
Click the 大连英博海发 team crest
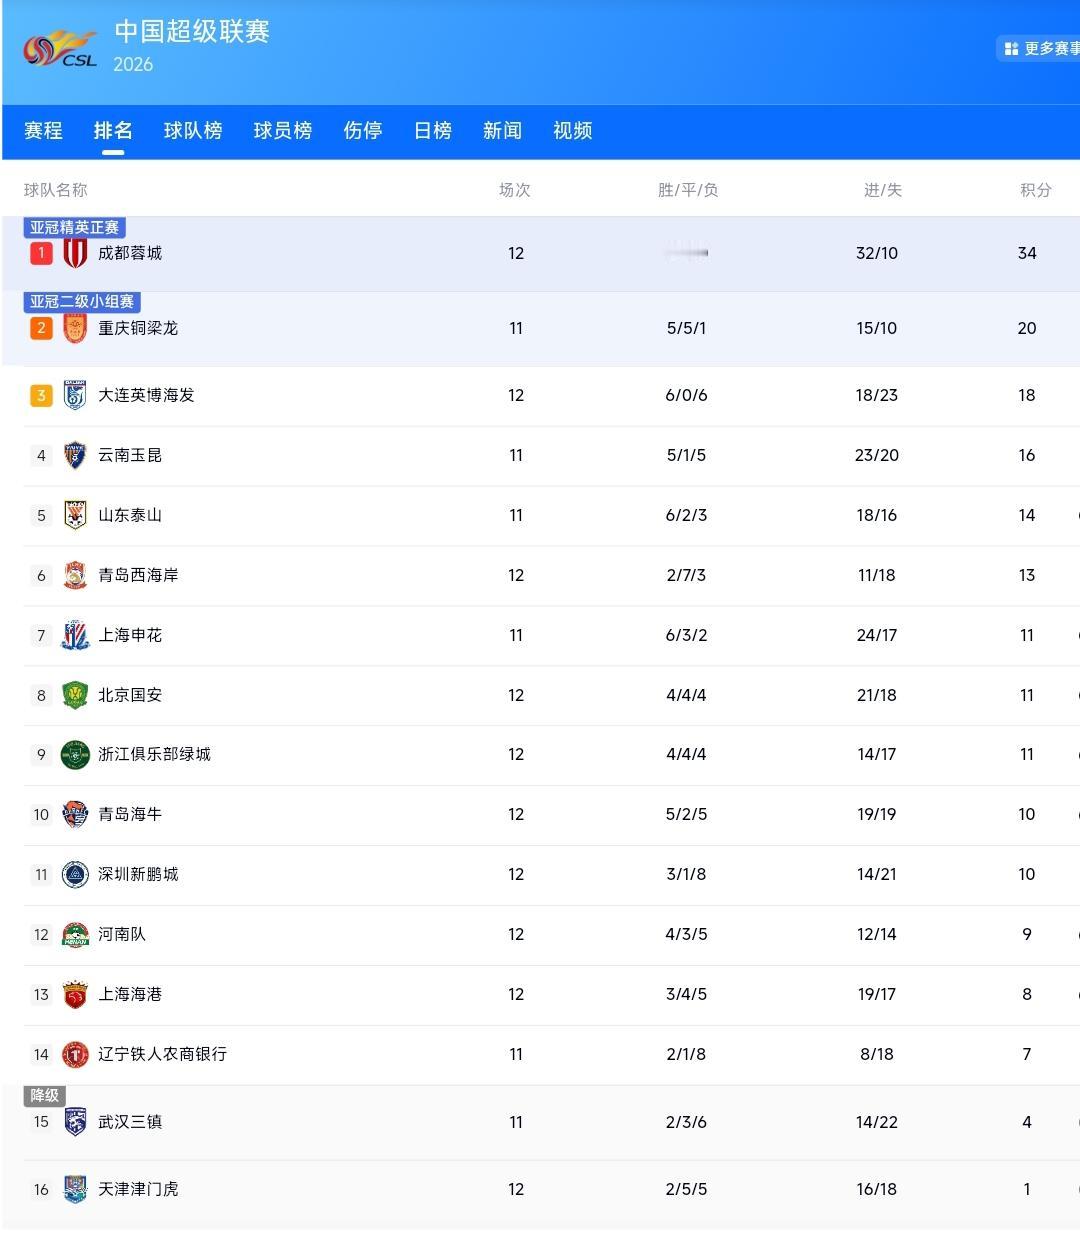coord(75,395)
